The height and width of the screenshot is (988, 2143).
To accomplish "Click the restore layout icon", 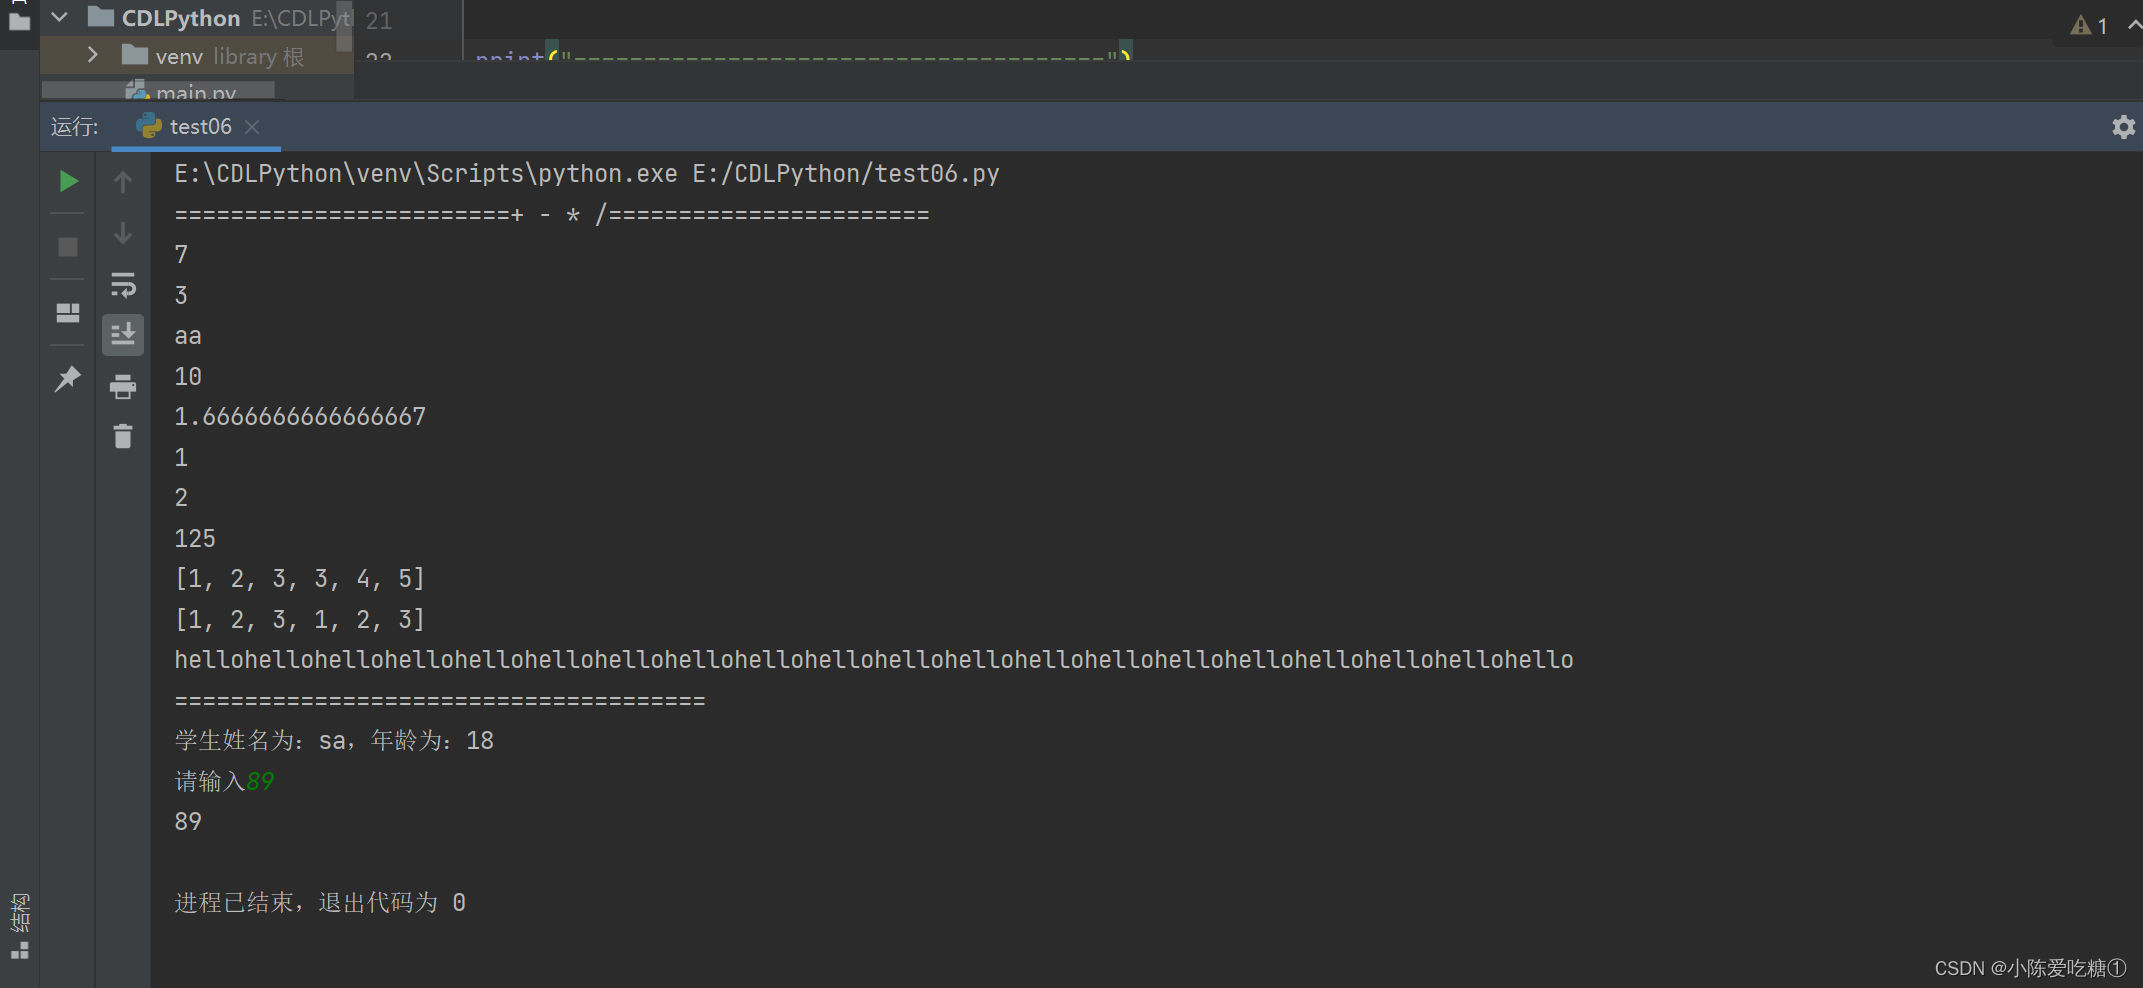I will coord(68,313).
